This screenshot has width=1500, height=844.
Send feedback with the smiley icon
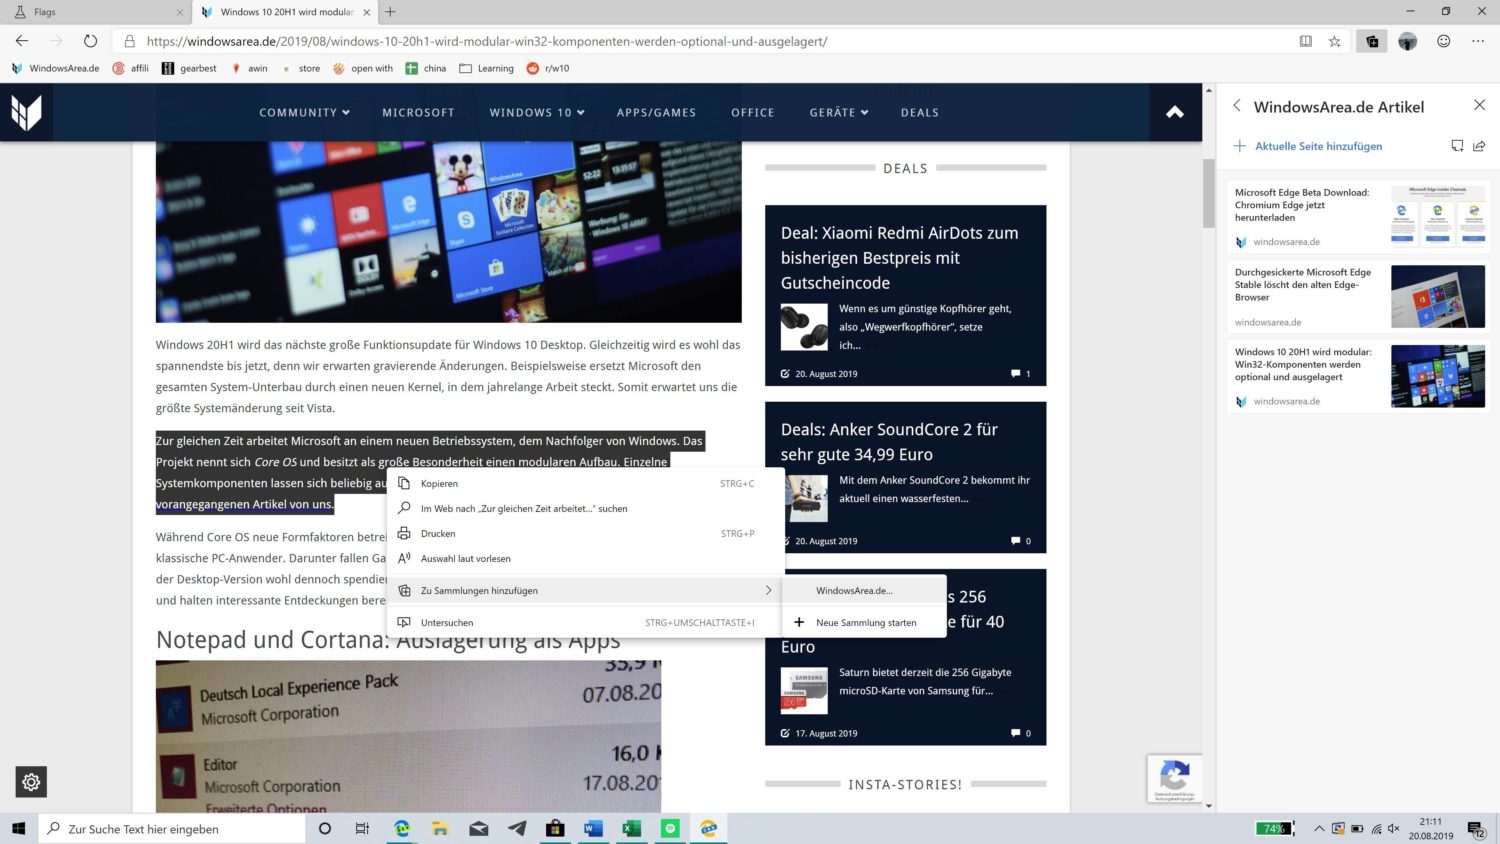(1443, 41)
